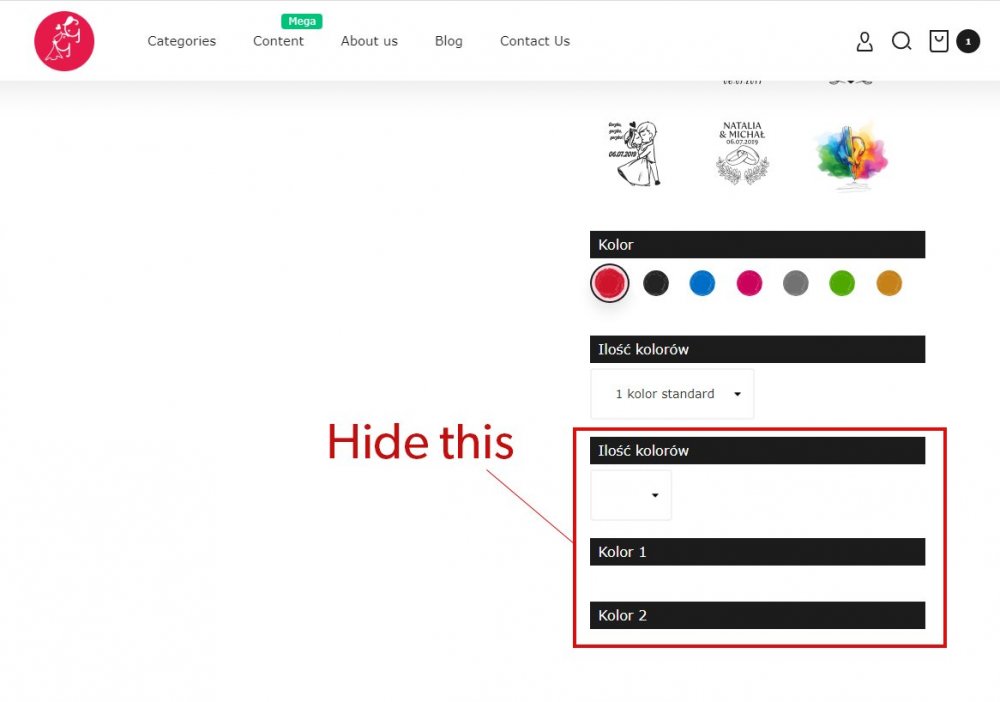This screenshot has height=702, width=1000.
Task: Click the cart item count badge
Action: (967, 41)
